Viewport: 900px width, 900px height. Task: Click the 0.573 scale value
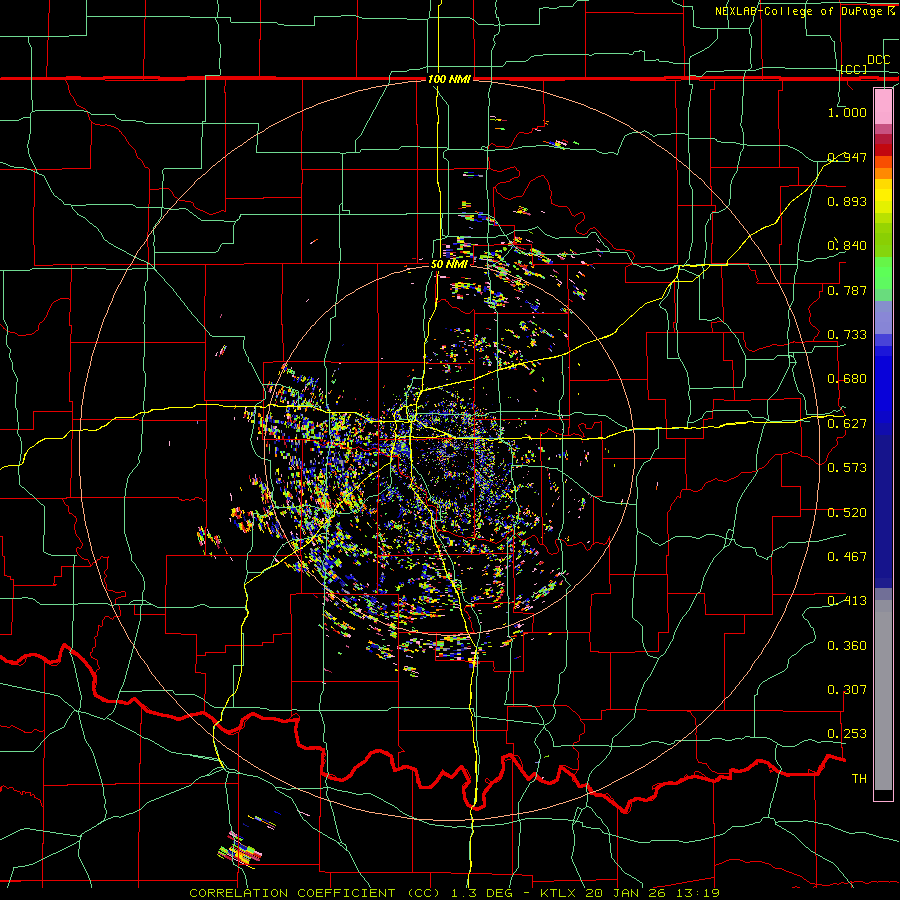pyautogui.click(x=847, y=468)
